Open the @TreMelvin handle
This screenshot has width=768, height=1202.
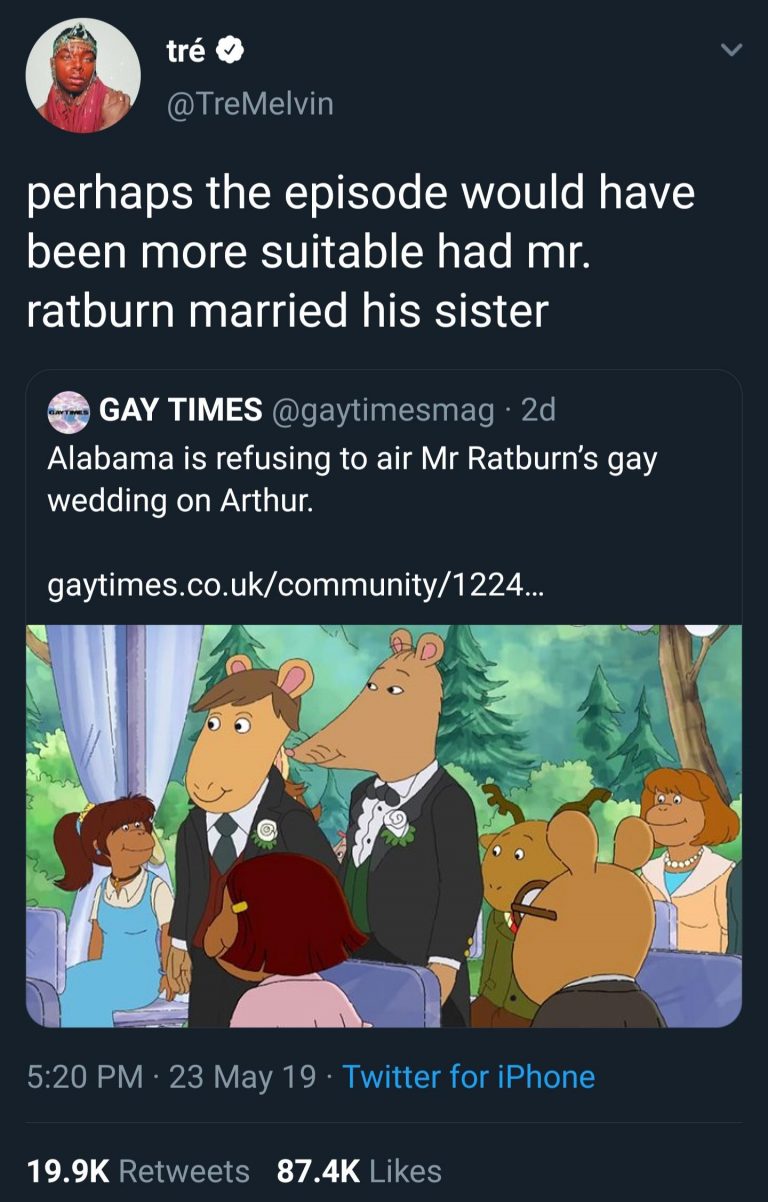click(x=250, y=103)
